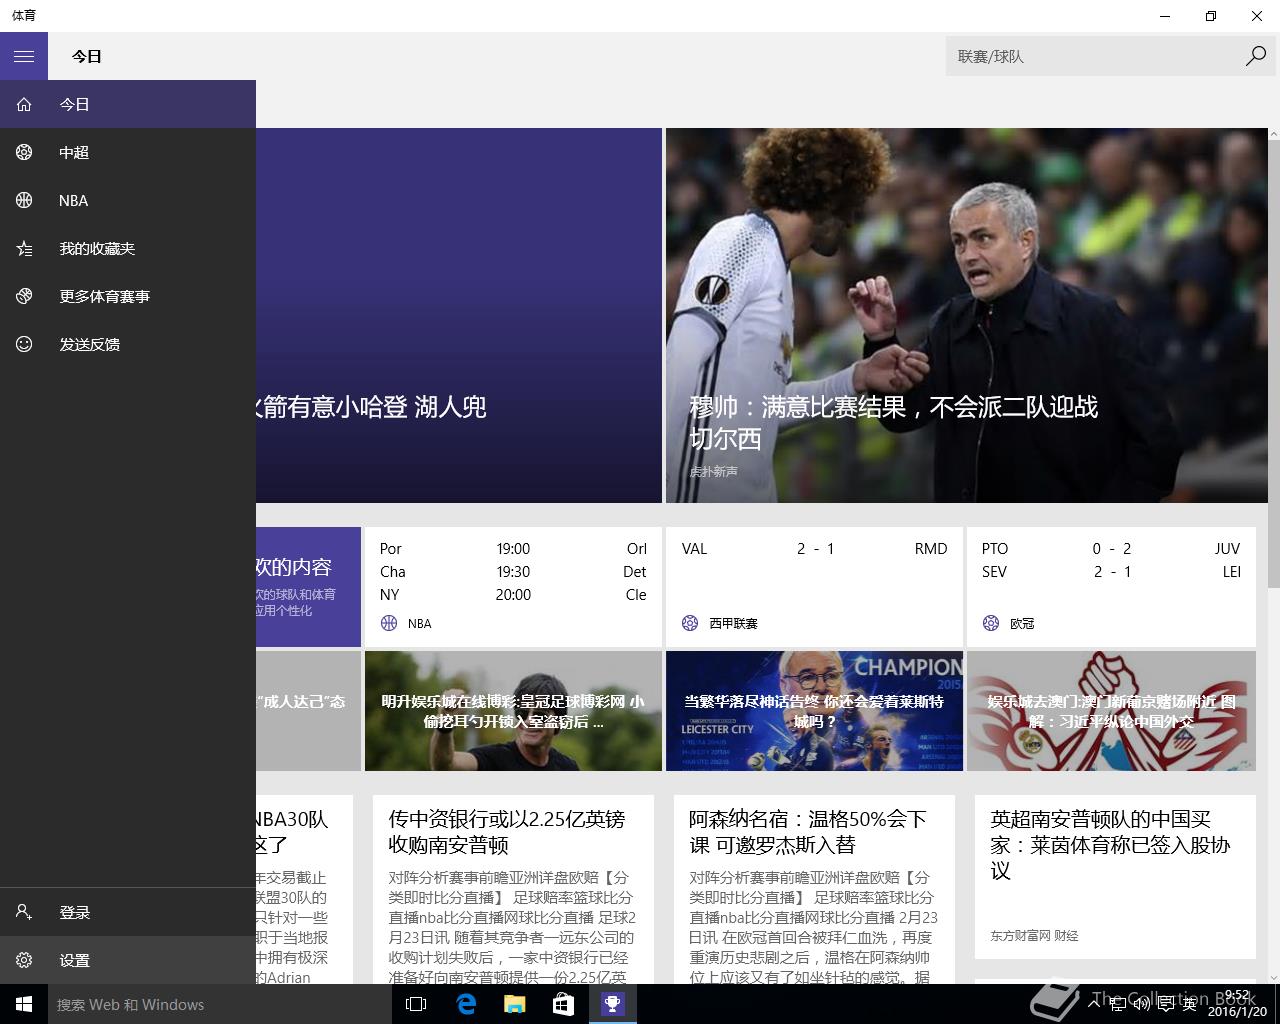Open the personalization tile 欢的内容
Viewport: 1280px width, 1024px height.
pos(308,587)
